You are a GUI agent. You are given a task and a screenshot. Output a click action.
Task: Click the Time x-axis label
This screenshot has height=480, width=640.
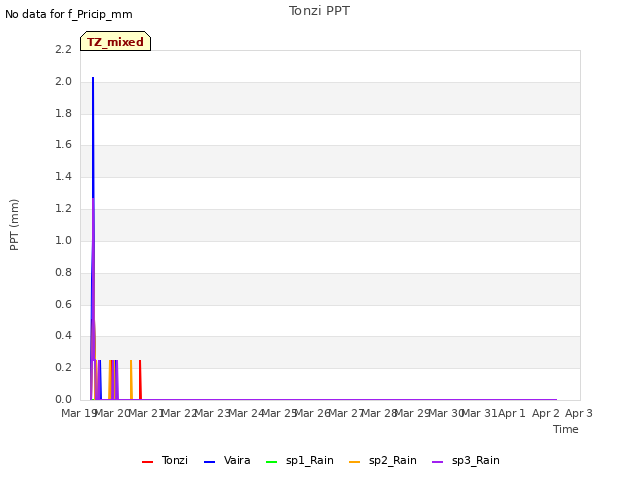566,429
